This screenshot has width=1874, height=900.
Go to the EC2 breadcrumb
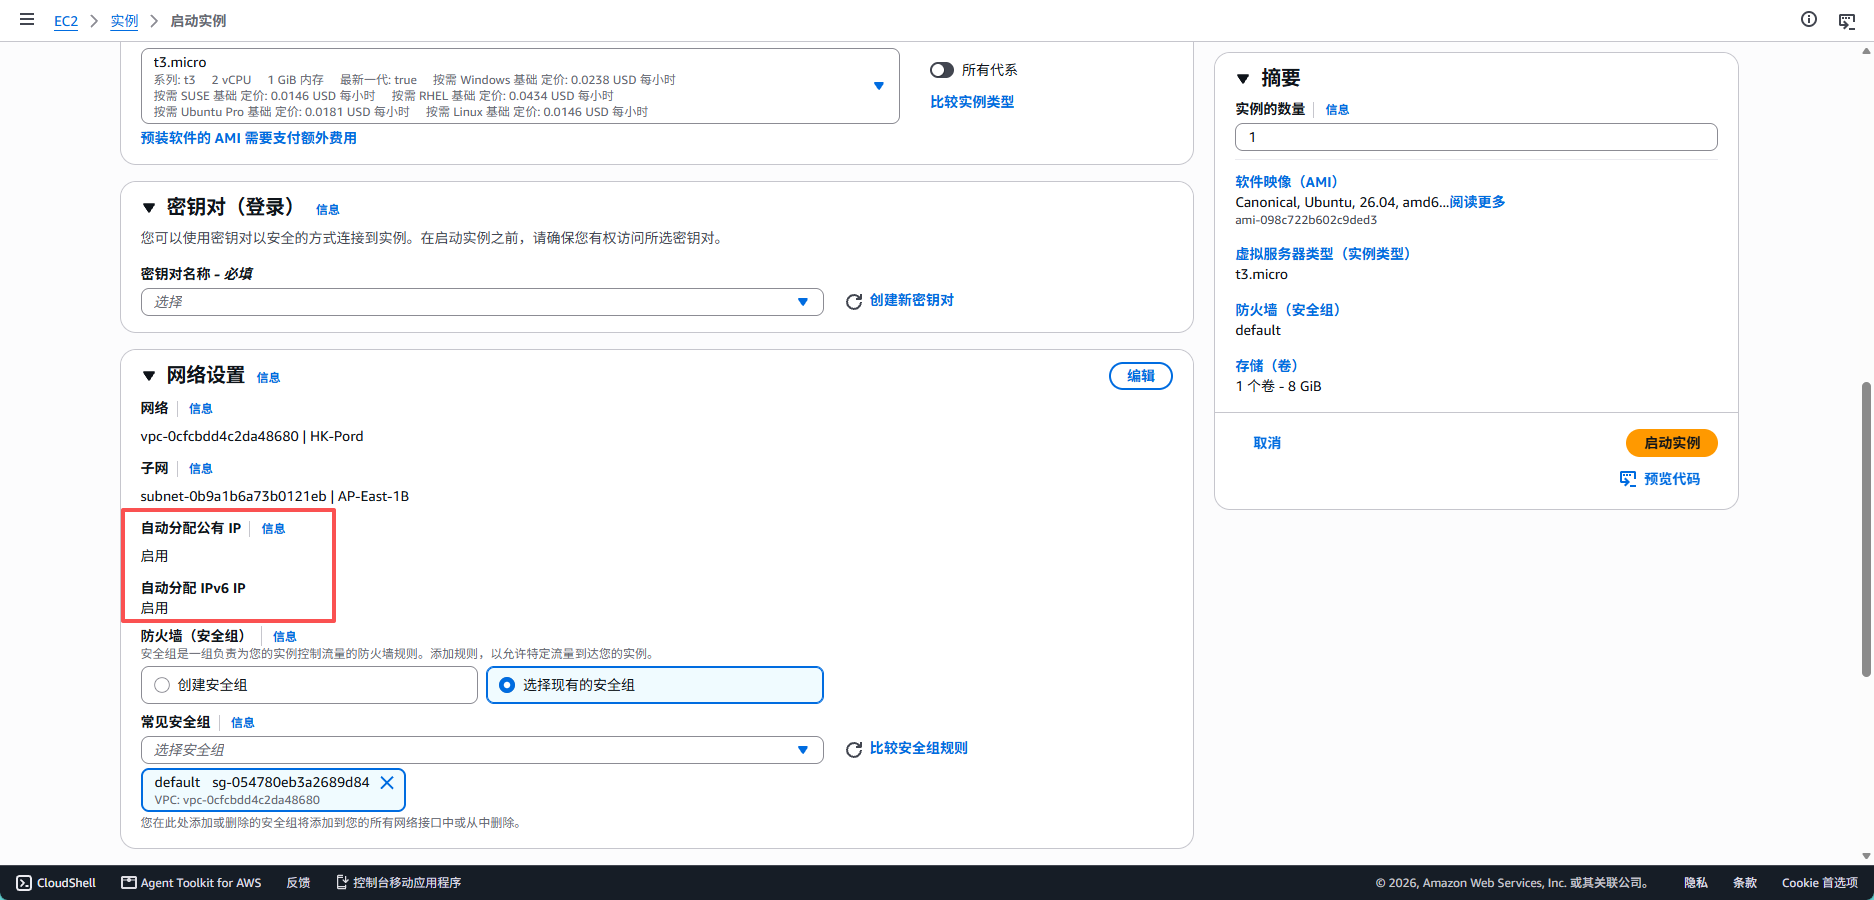[66, 21]
